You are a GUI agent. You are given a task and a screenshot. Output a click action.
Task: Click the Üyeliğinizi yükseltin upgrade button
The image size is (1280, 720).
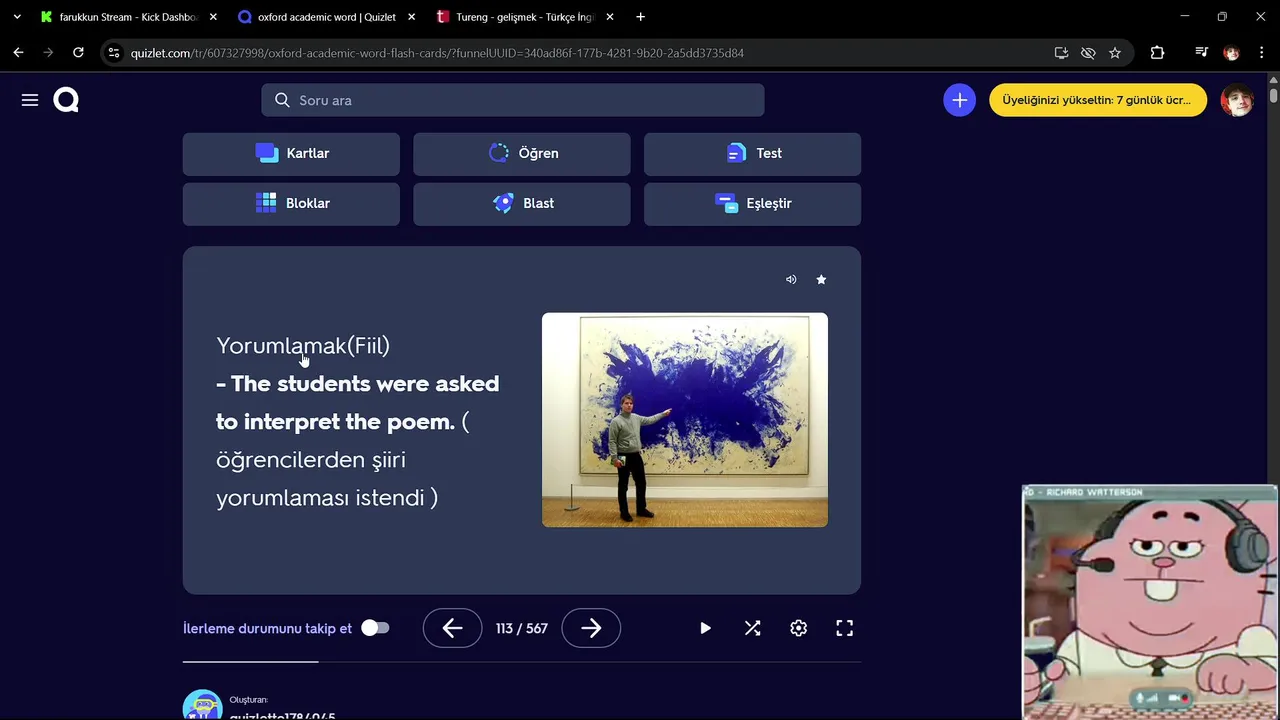[1098, 100]
